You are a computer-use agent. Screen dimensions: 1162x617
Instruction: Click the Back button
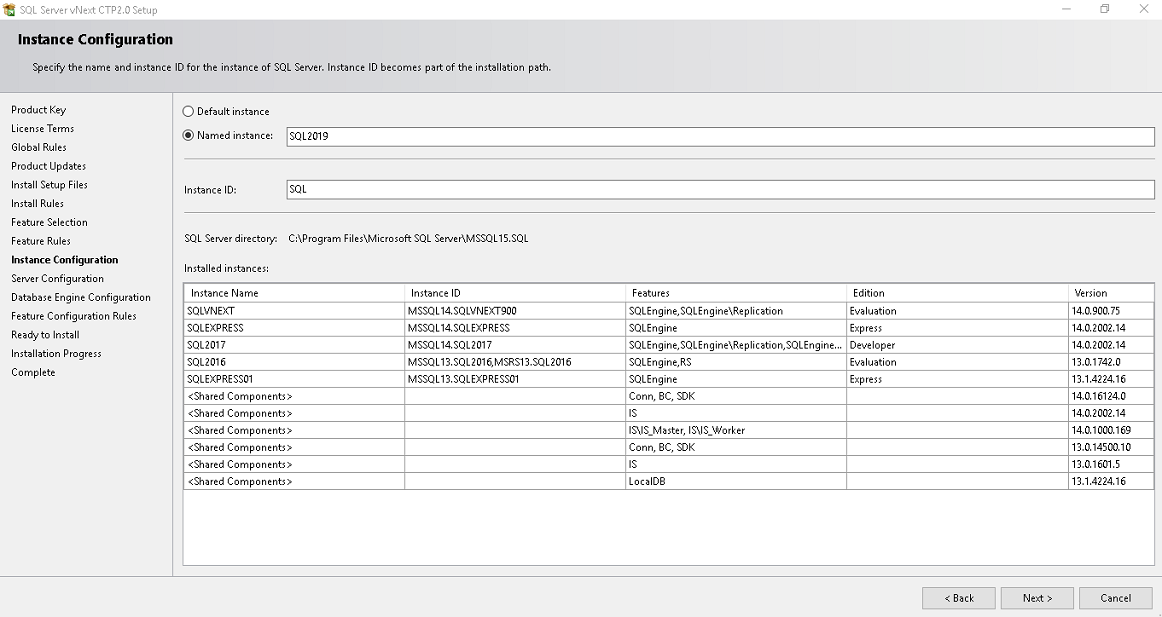click(x=958, y=598)
